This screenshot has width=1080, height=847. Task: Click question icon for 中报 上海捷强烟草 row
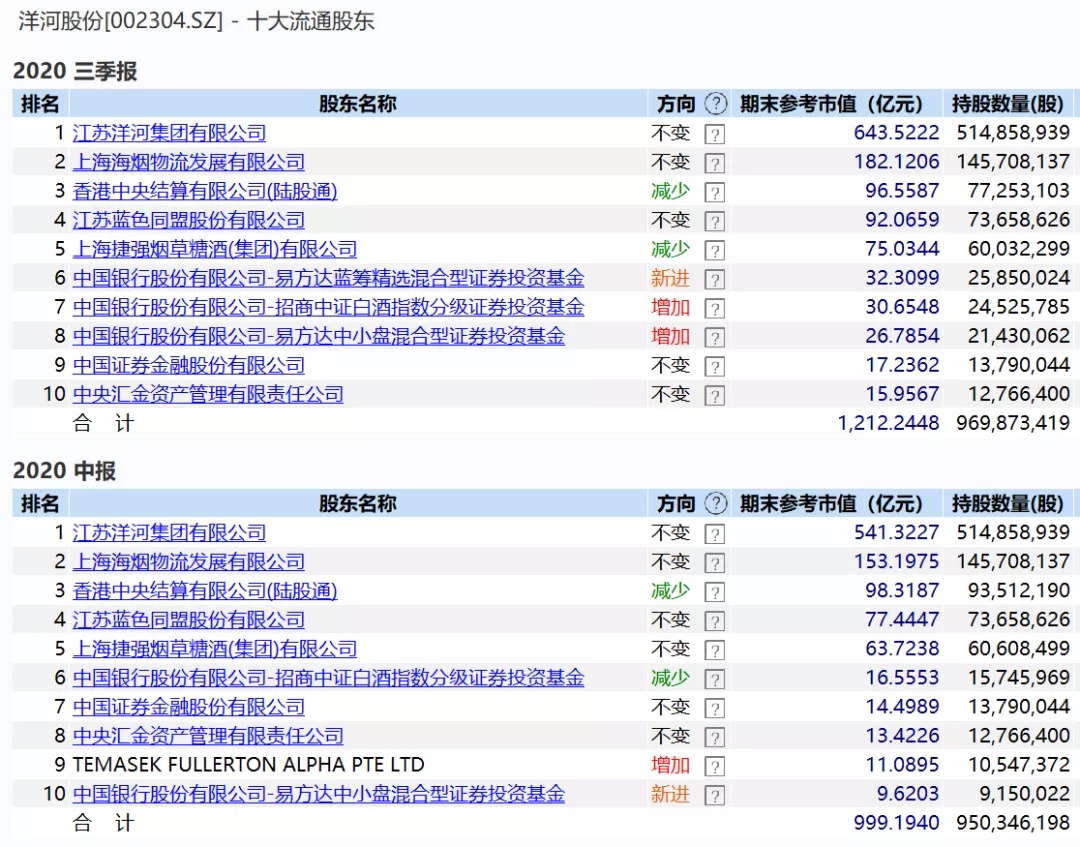coord(714,650)
